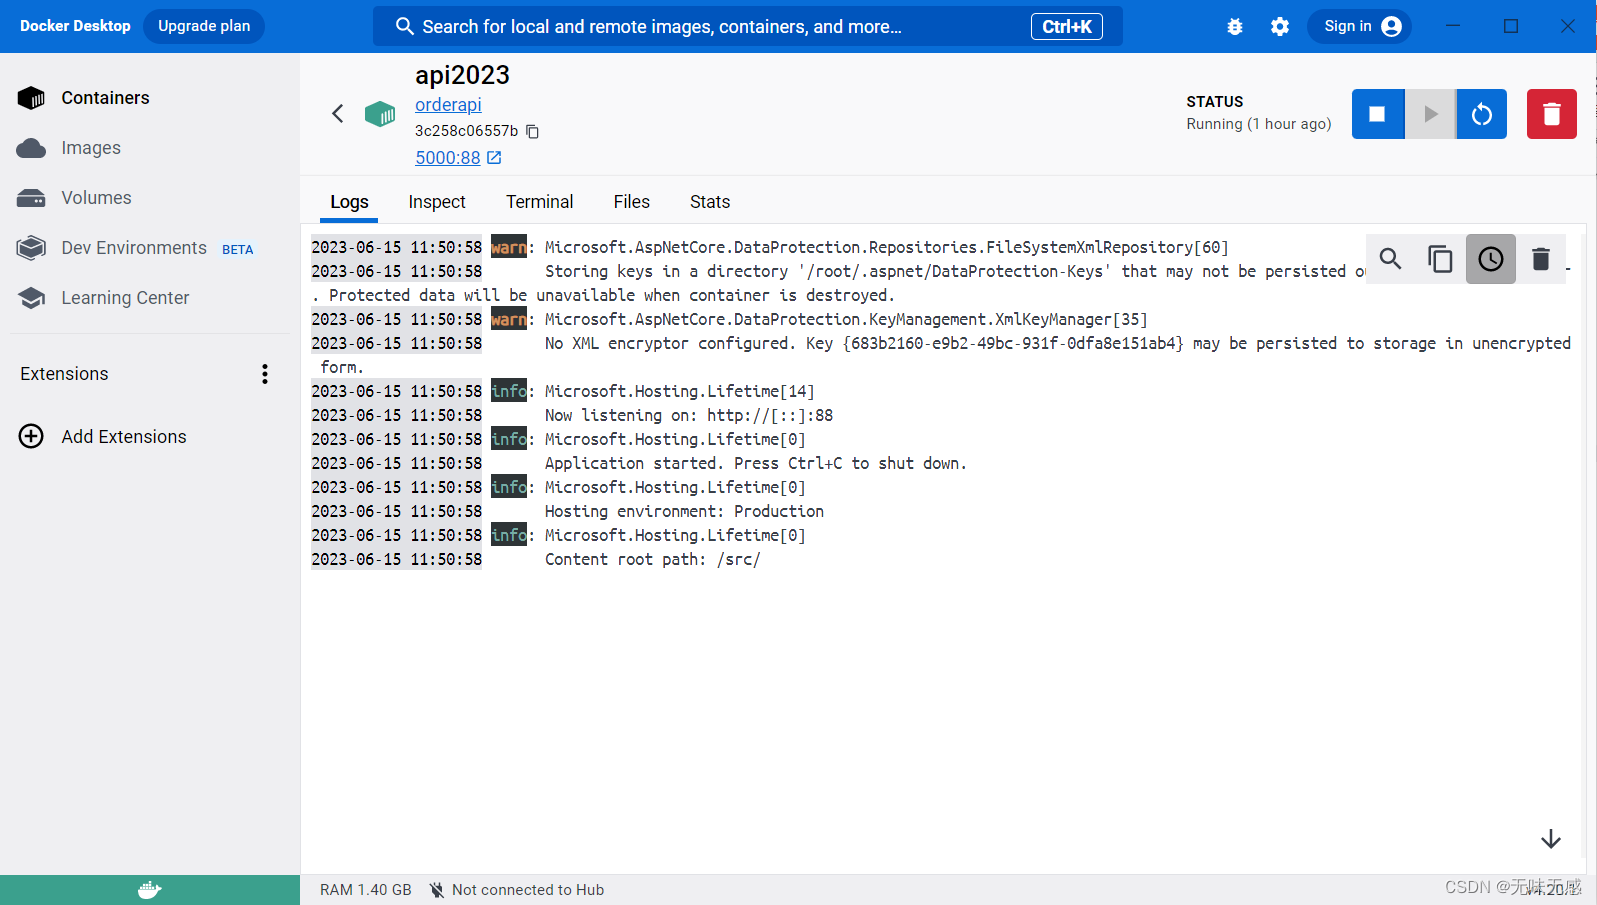Click the greyed-out start play button
The height and width of the screenshot is (905, 1597).
(1430, 114)
